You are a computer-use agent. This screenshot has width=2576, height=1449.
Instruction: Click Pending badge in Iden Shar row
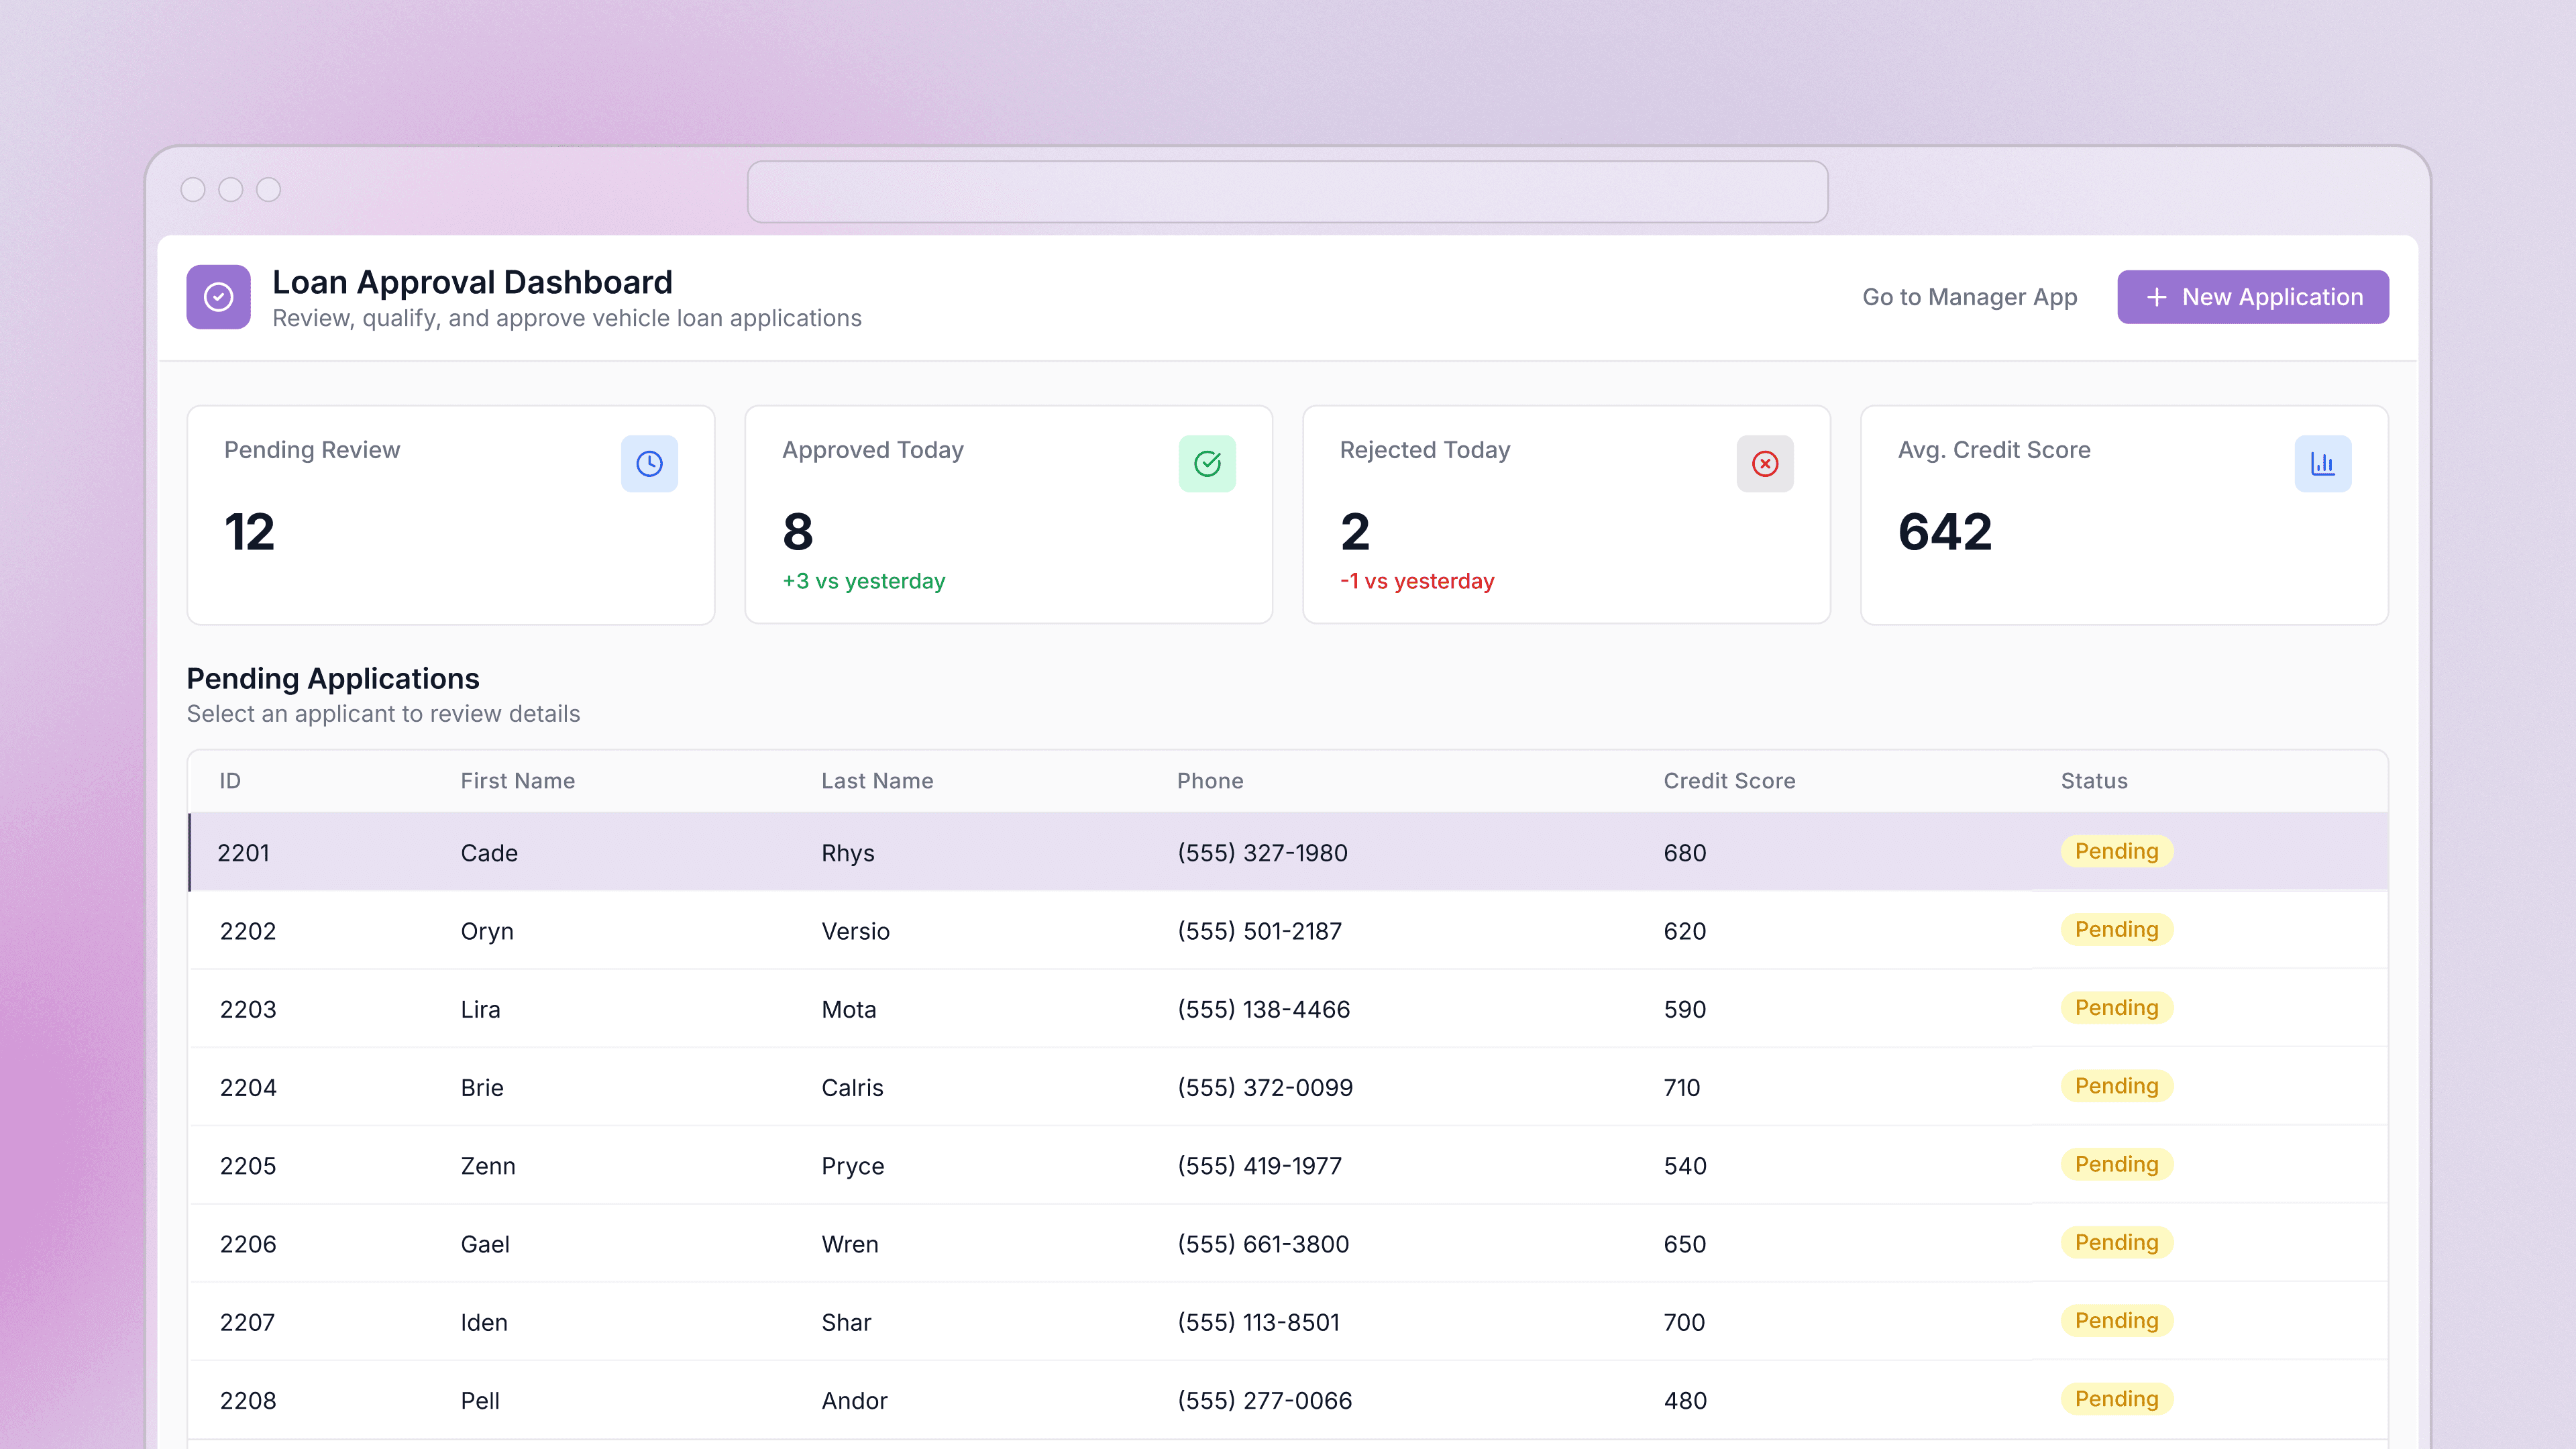tap(2116, 1320)
